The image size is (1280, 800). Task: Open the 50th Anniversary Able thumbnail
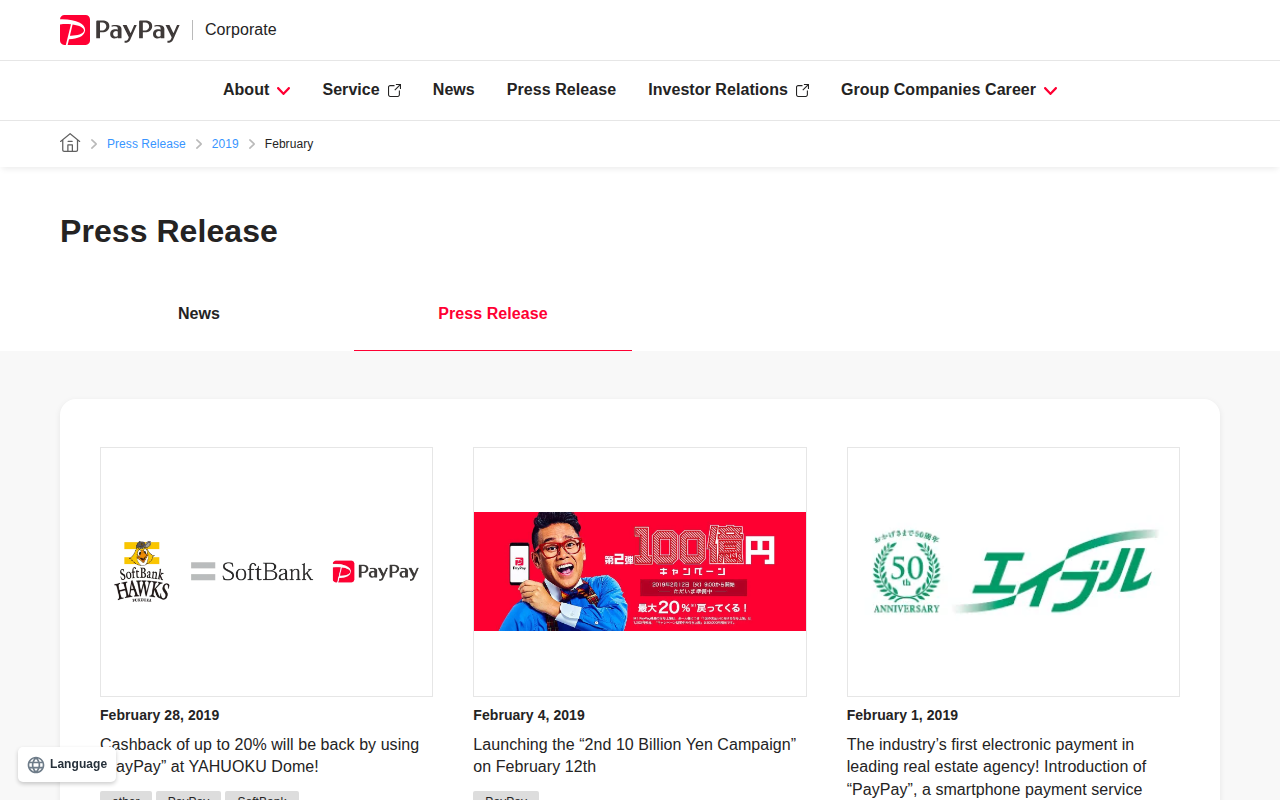tap(1013, 572)
